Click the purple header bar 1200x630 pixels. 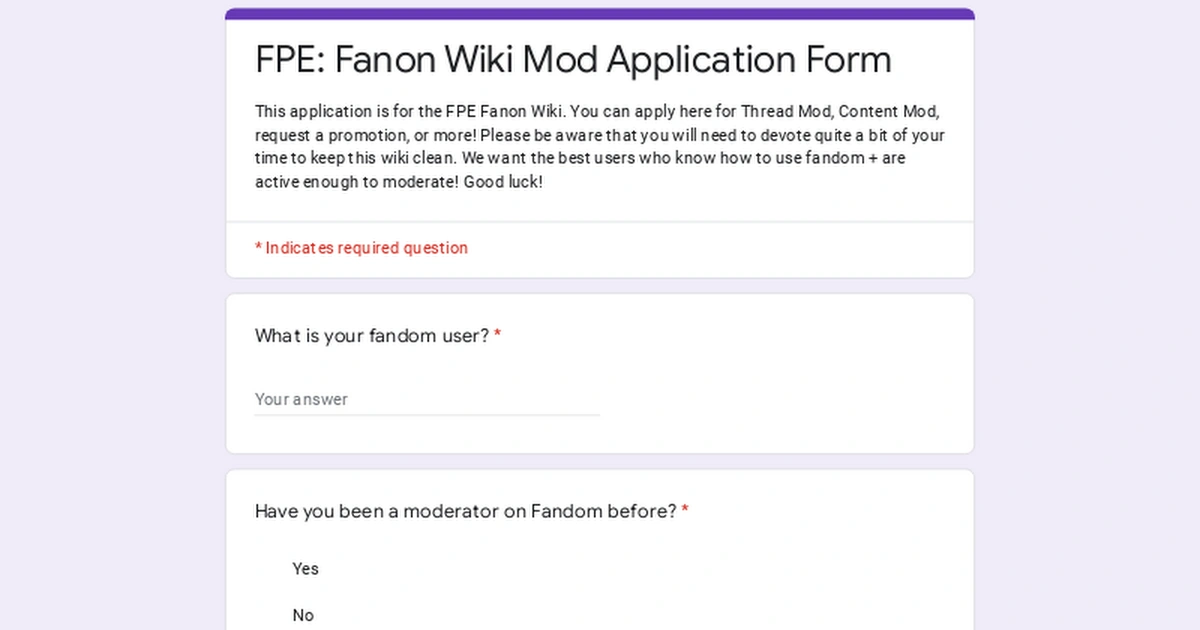pyautogui.click(x=600, y=12)
